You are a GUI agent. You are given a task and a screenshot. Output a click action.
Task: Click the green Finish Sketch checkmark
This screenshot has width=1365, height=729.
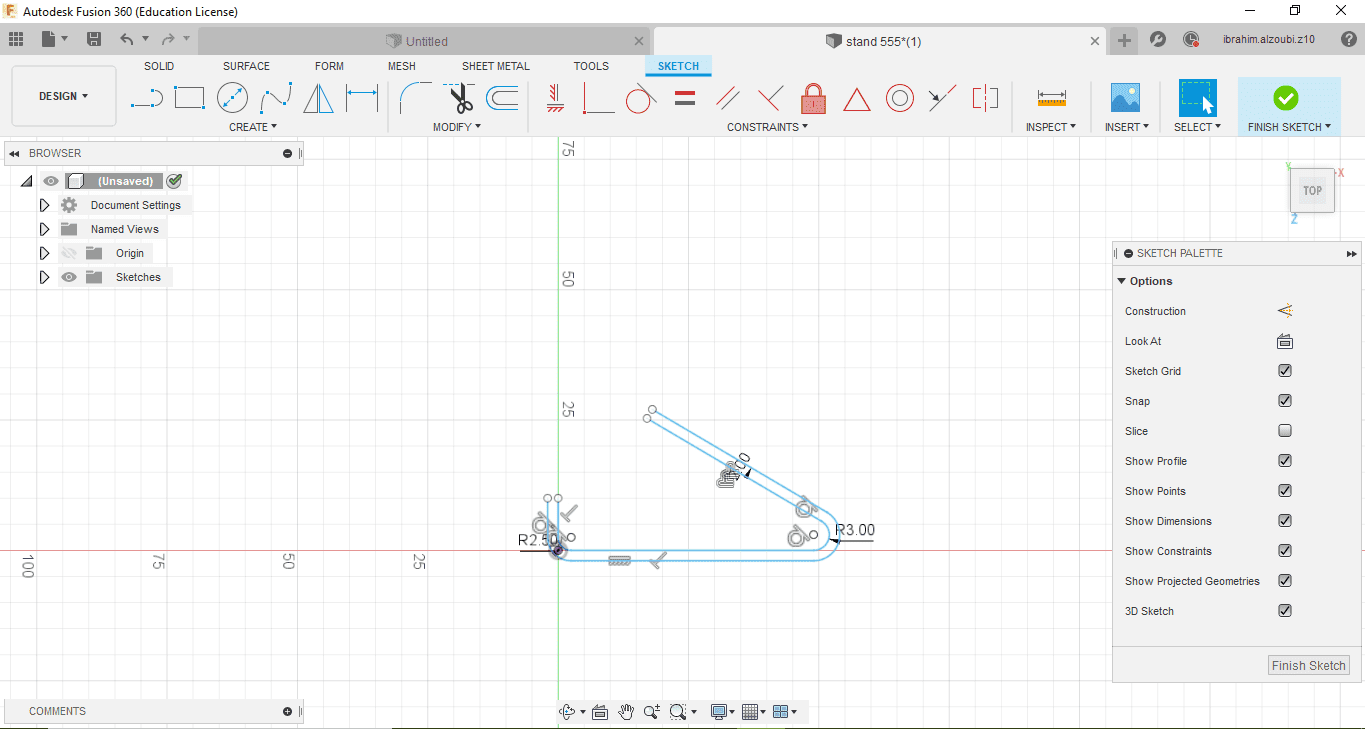[x=1286, y=98]
